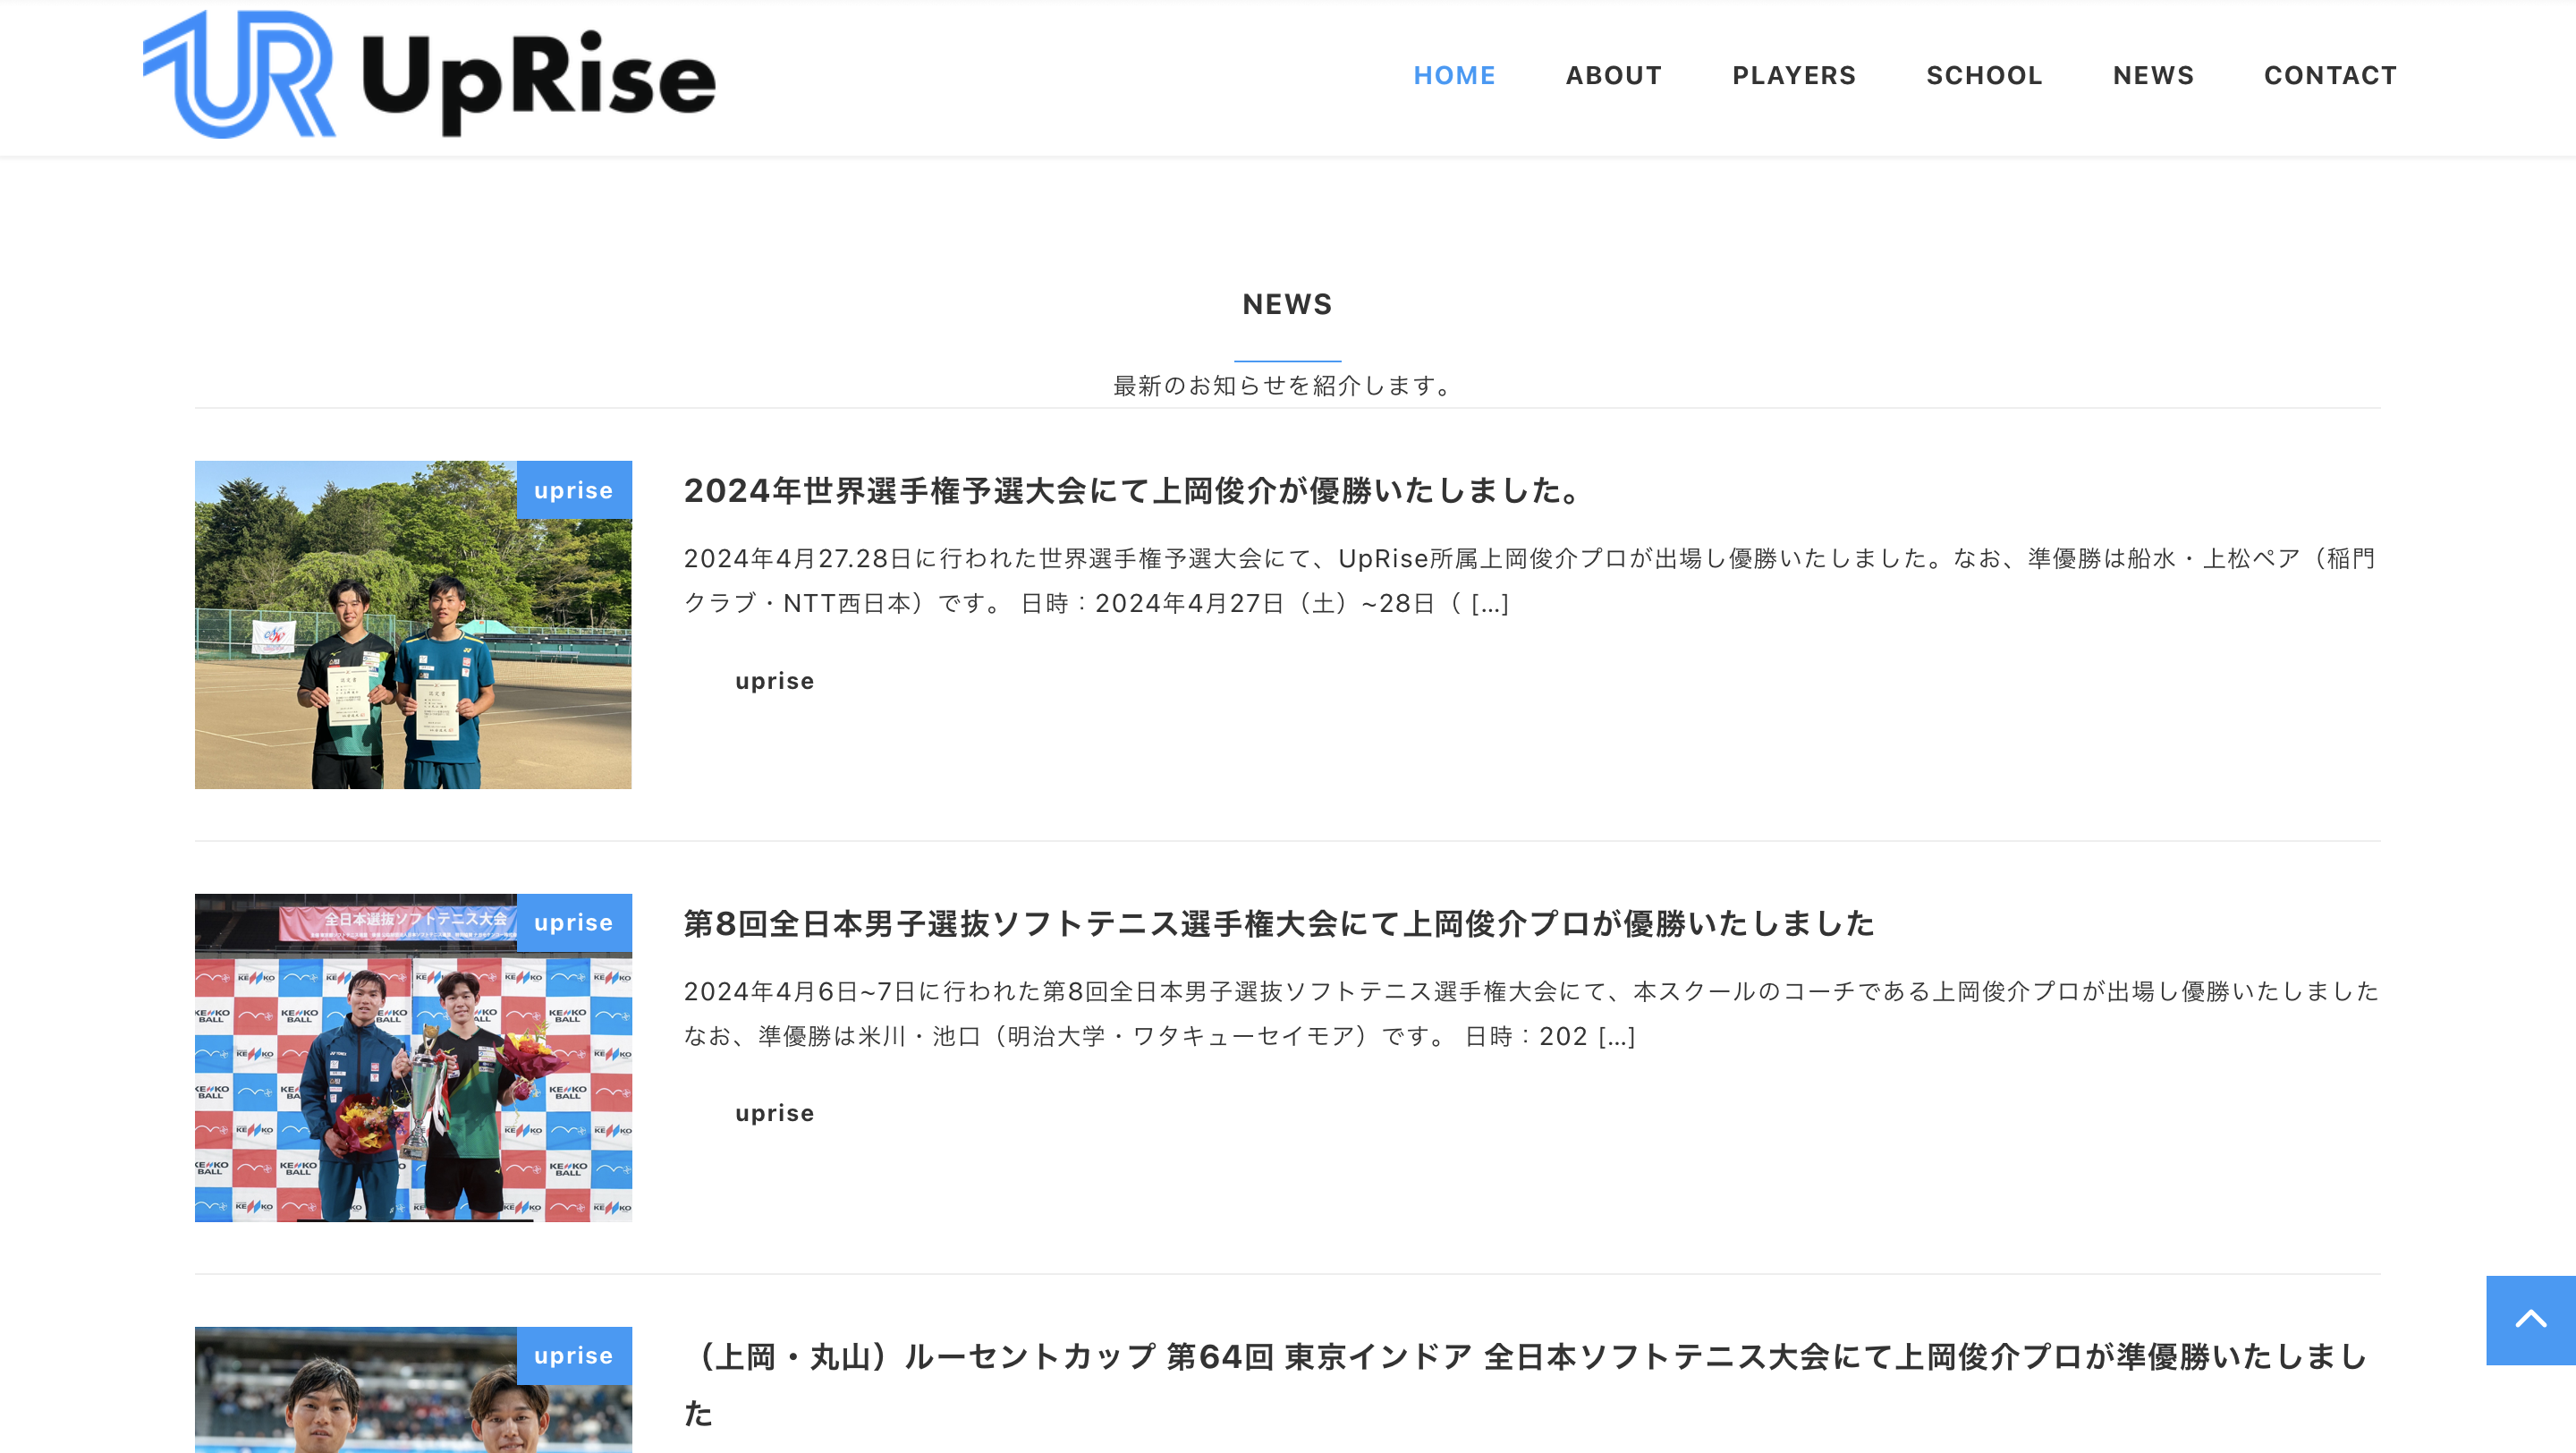Click the uprise badge on the second article photo
Viewport: 2576px width, 1453px height.
coord(573,922)
